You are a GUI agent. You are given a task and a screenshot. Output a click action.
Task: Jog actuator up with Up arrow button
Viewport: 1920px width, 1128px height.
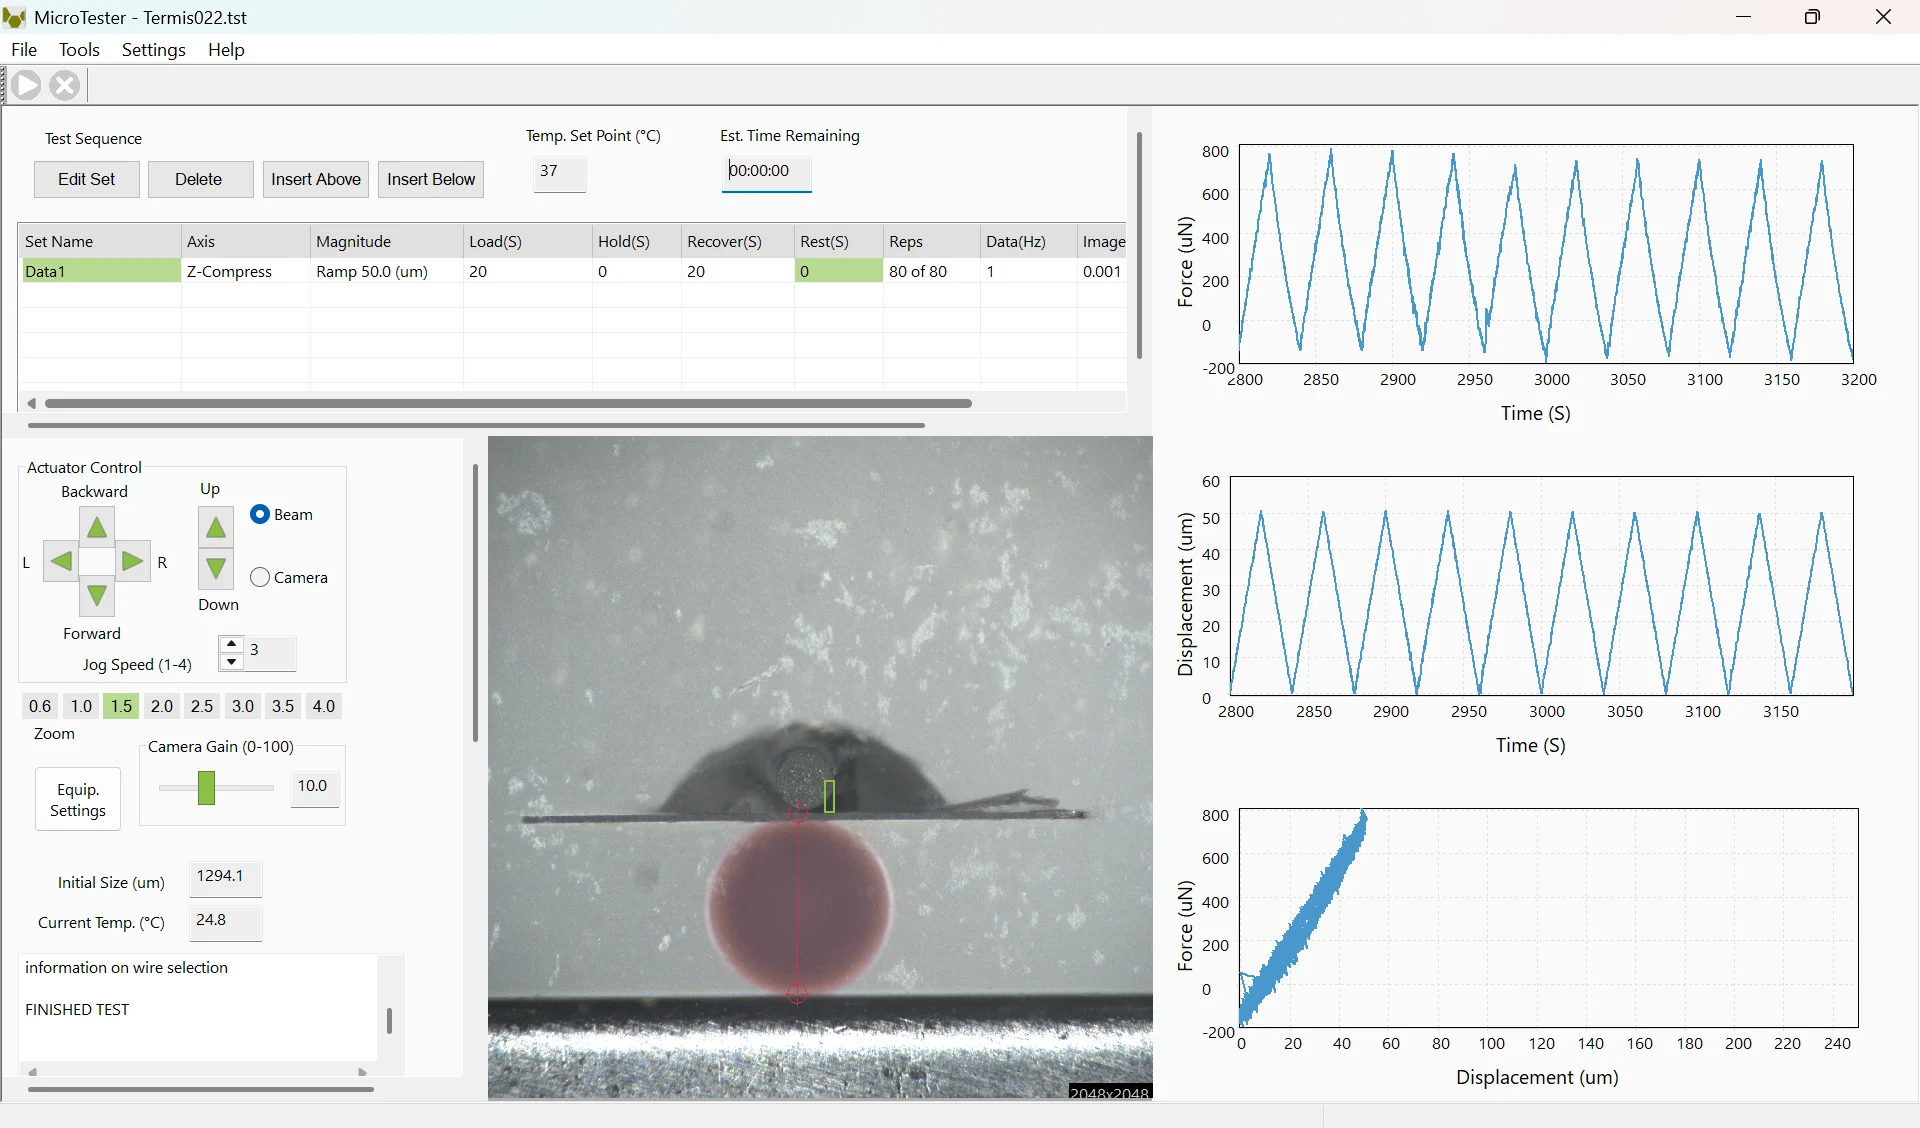click(216, 527)
